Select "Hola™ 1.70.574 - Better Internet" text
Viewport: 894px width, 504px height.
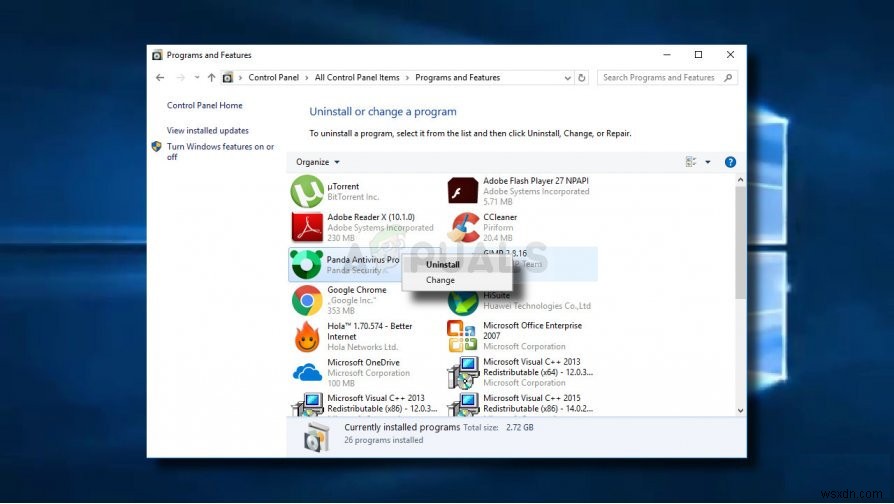click(369, 331)
